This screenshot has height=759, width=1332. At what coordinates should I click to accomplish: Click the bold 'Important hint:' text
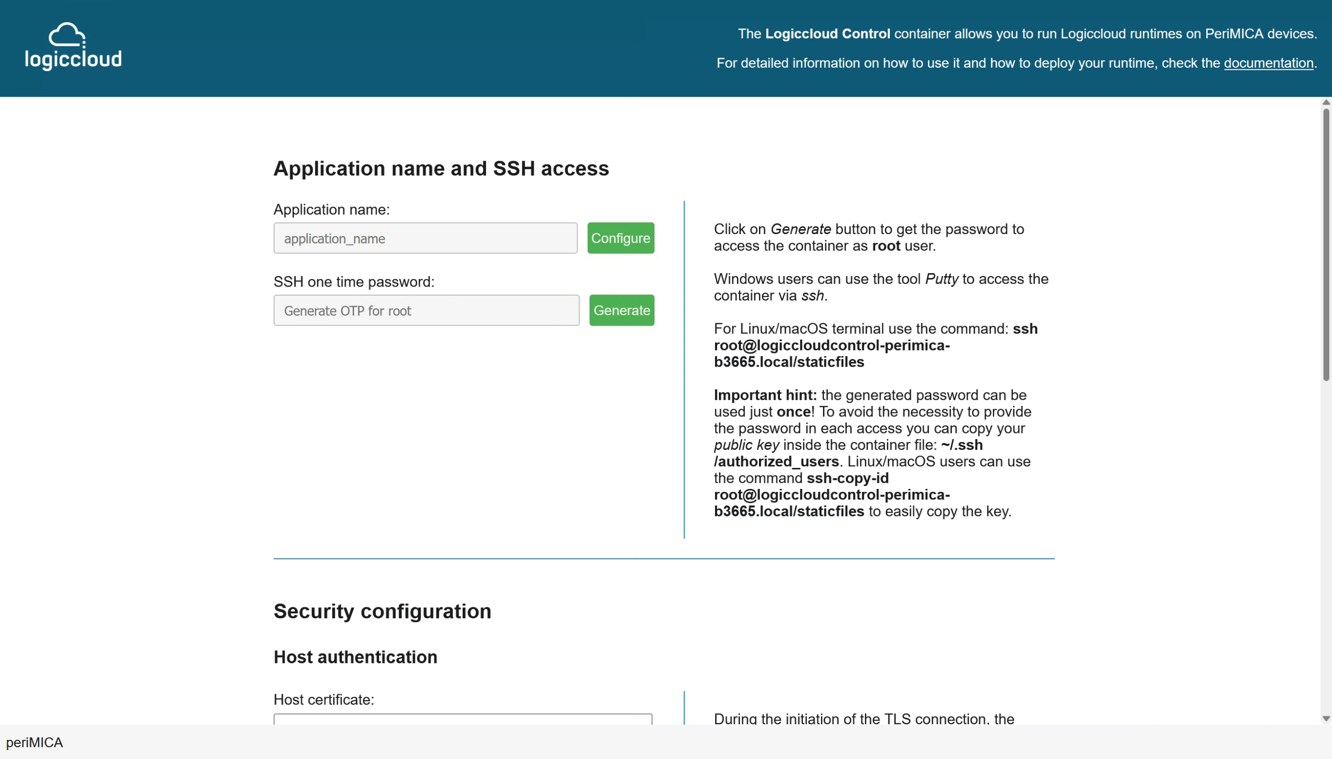click(765, 395)
